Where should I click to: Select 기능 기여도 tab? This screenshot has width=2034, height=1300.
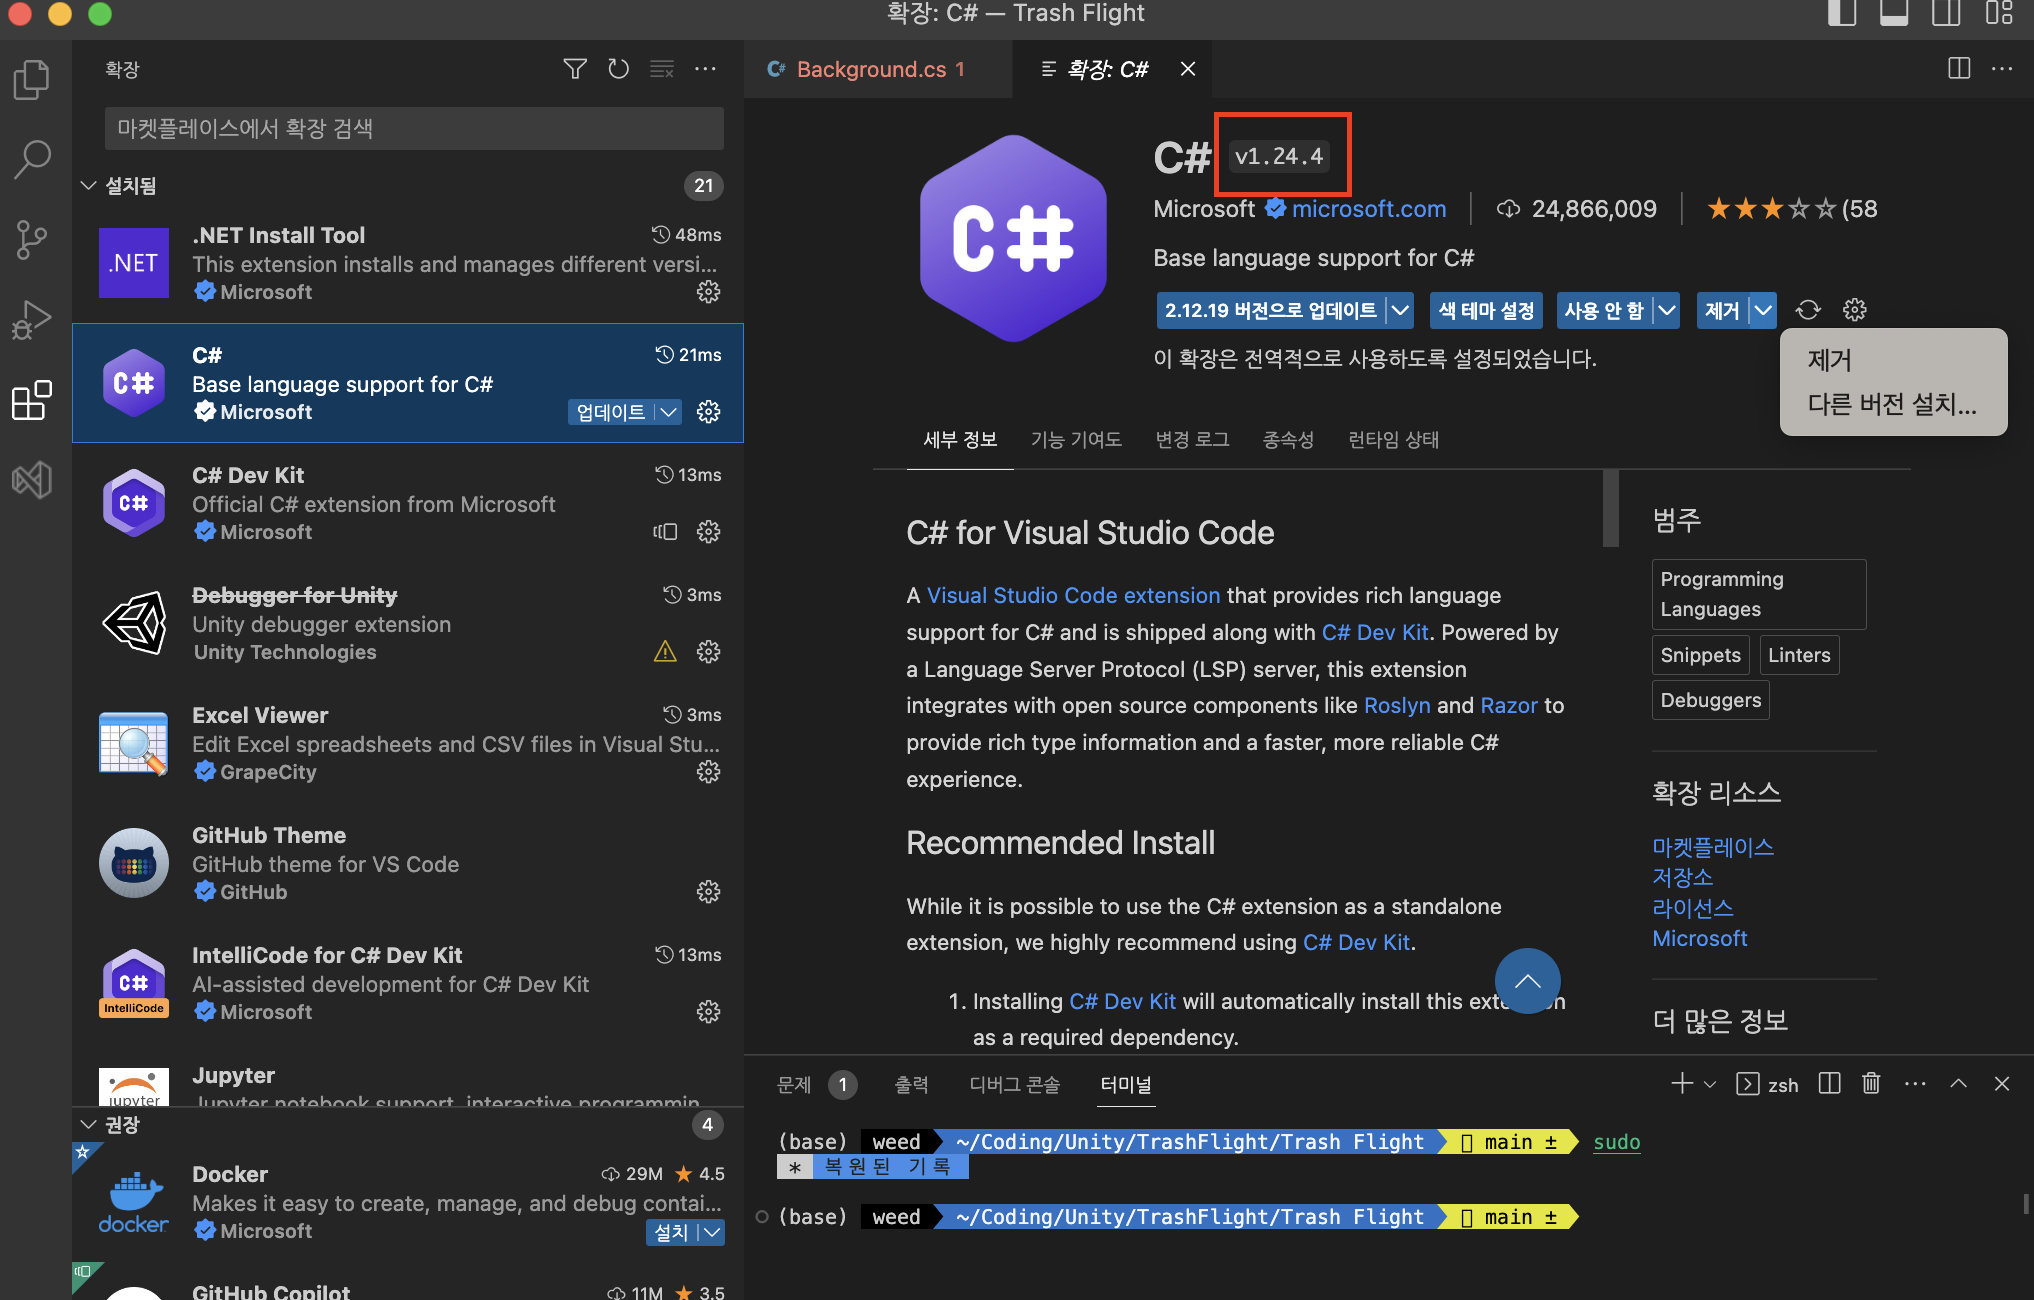pos(1076,440)
